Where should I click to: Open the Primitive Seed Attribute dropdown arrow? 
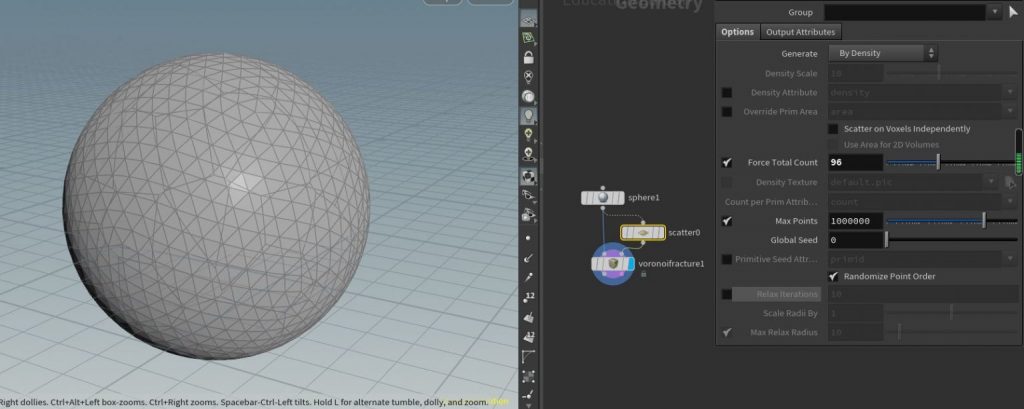[x=1010, y=259]
